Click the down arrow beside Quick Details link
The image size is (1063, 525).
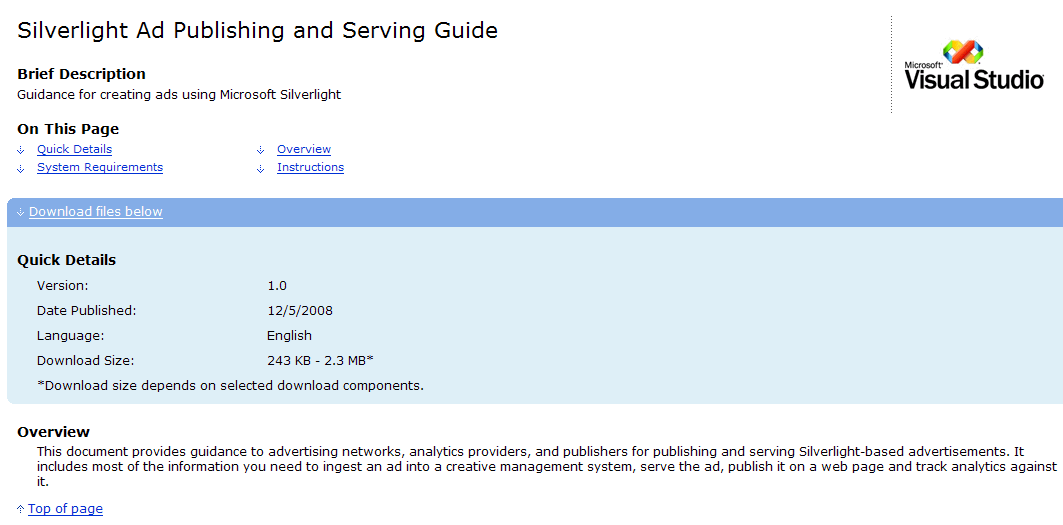coord(21,150)
